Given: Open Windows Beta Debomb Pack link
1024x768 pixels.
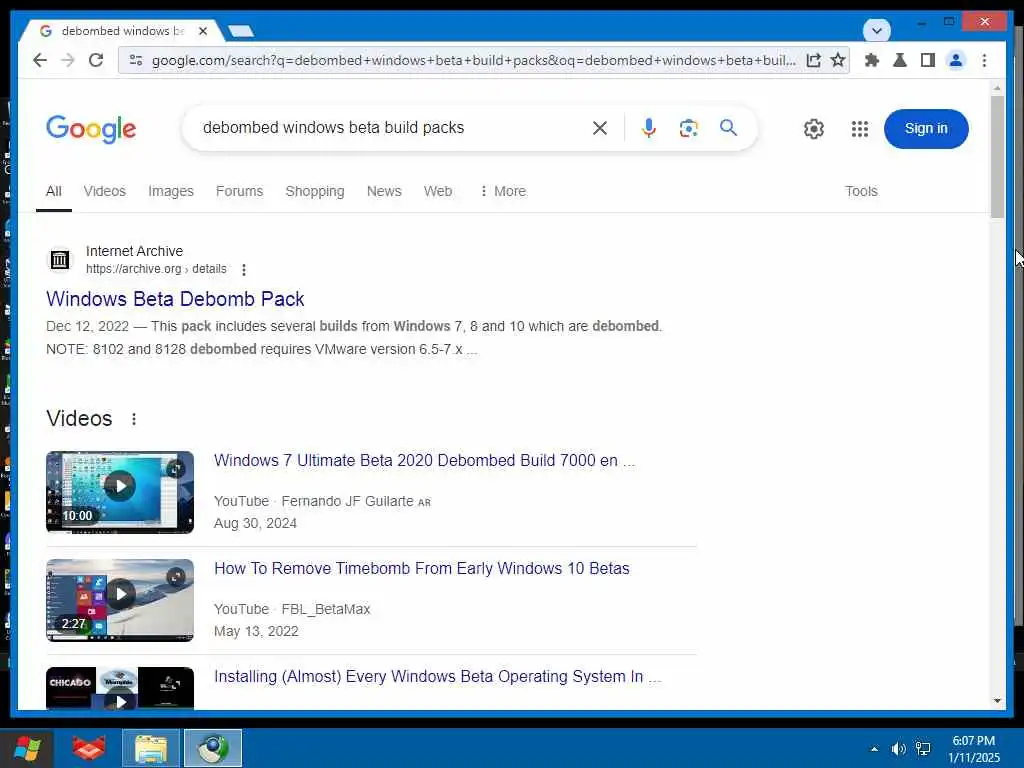Looking at the screenshot, I should 175,299.
